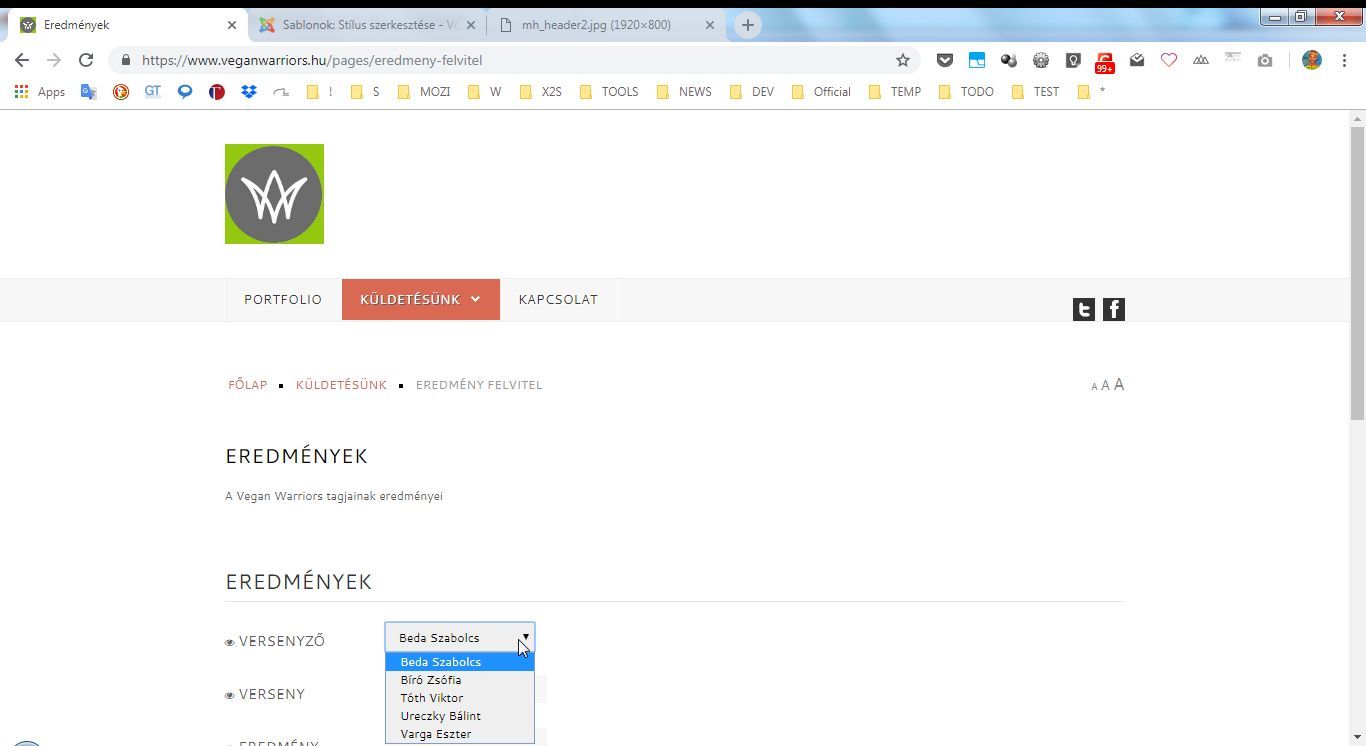Open the Kapcsolat page link
The height and width of the screenshot is (746, 1366).
point(558,299)
